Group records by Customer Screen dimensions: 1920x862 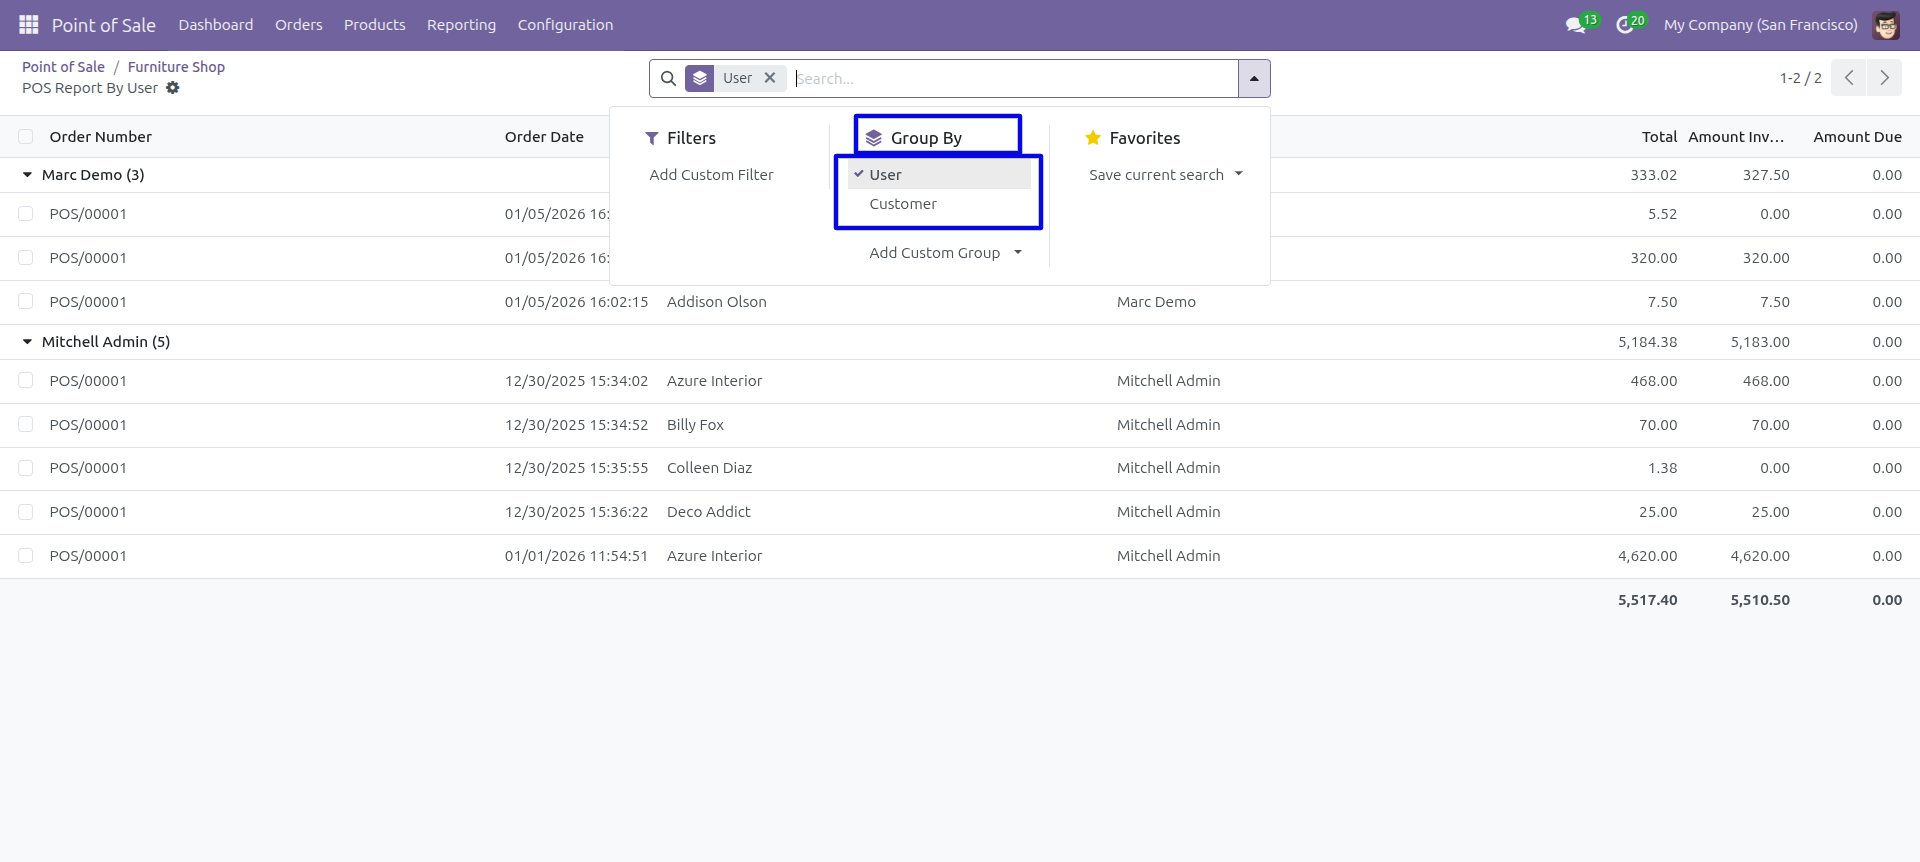(939, 204)
